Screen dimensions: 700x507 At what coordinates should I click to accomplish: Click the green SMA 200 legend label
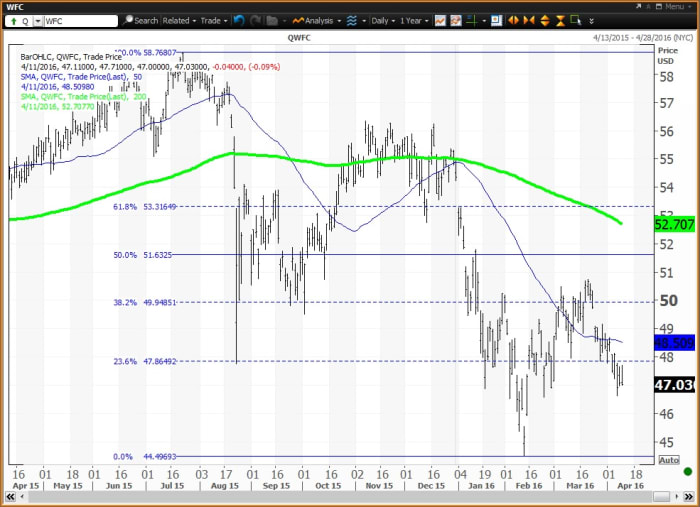point(83,96)
